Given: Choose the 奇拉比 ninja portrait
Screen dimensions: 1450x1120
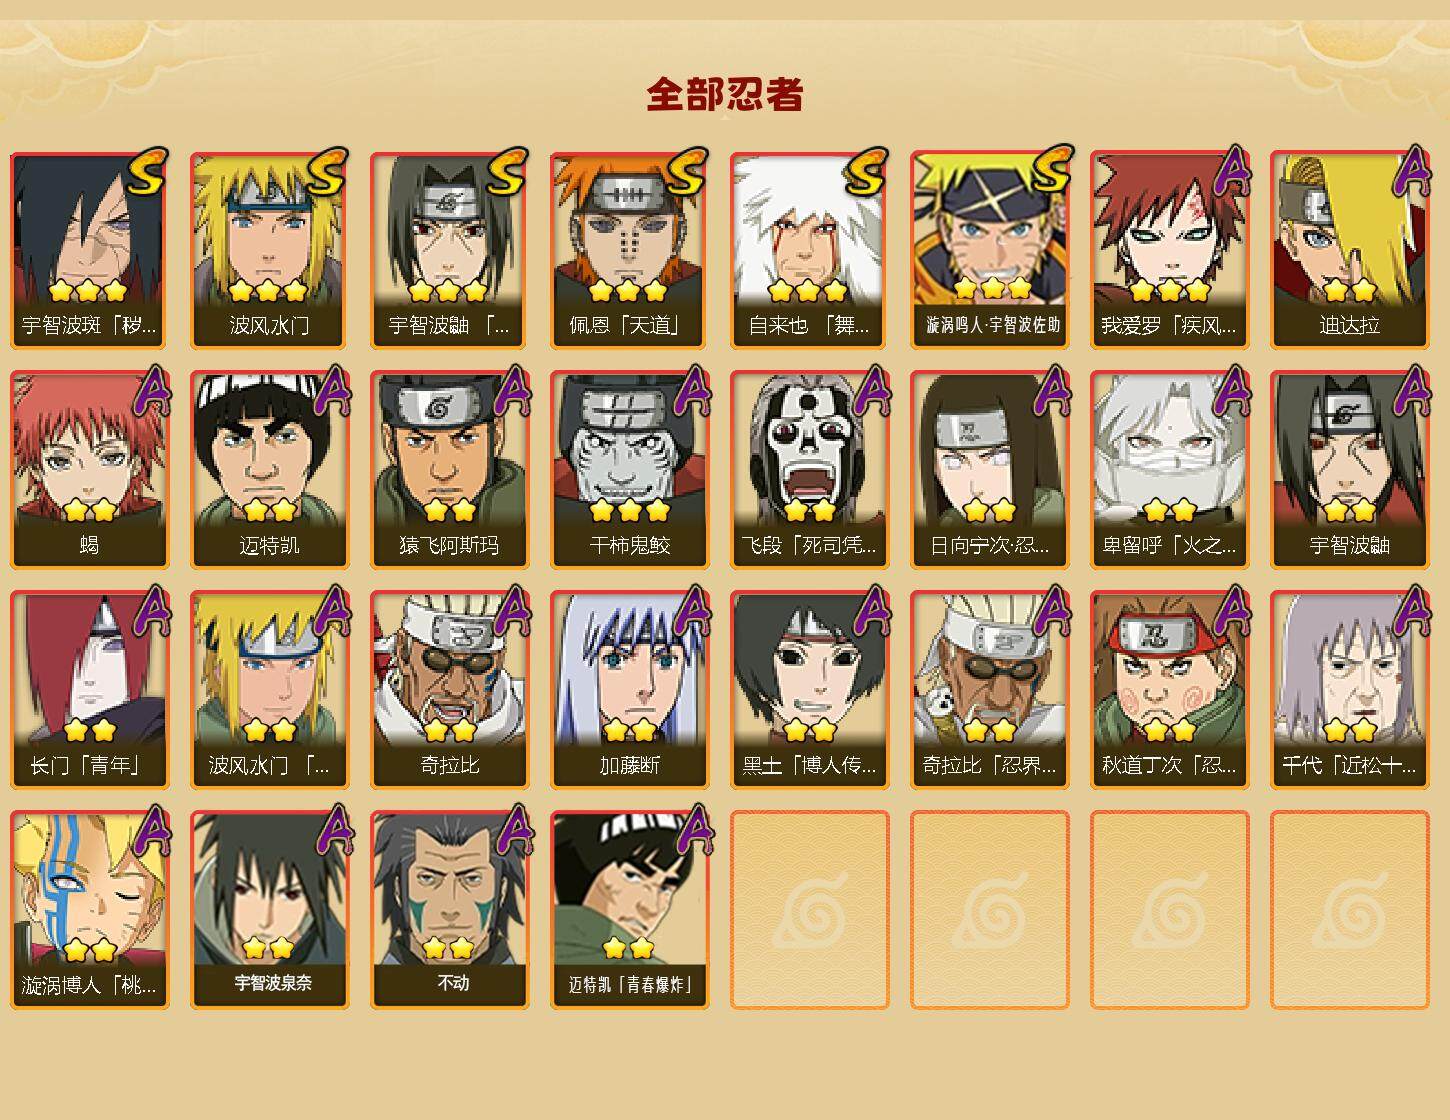Looking at the screenshot, I should pyautogui.click(x=449, y=690).
